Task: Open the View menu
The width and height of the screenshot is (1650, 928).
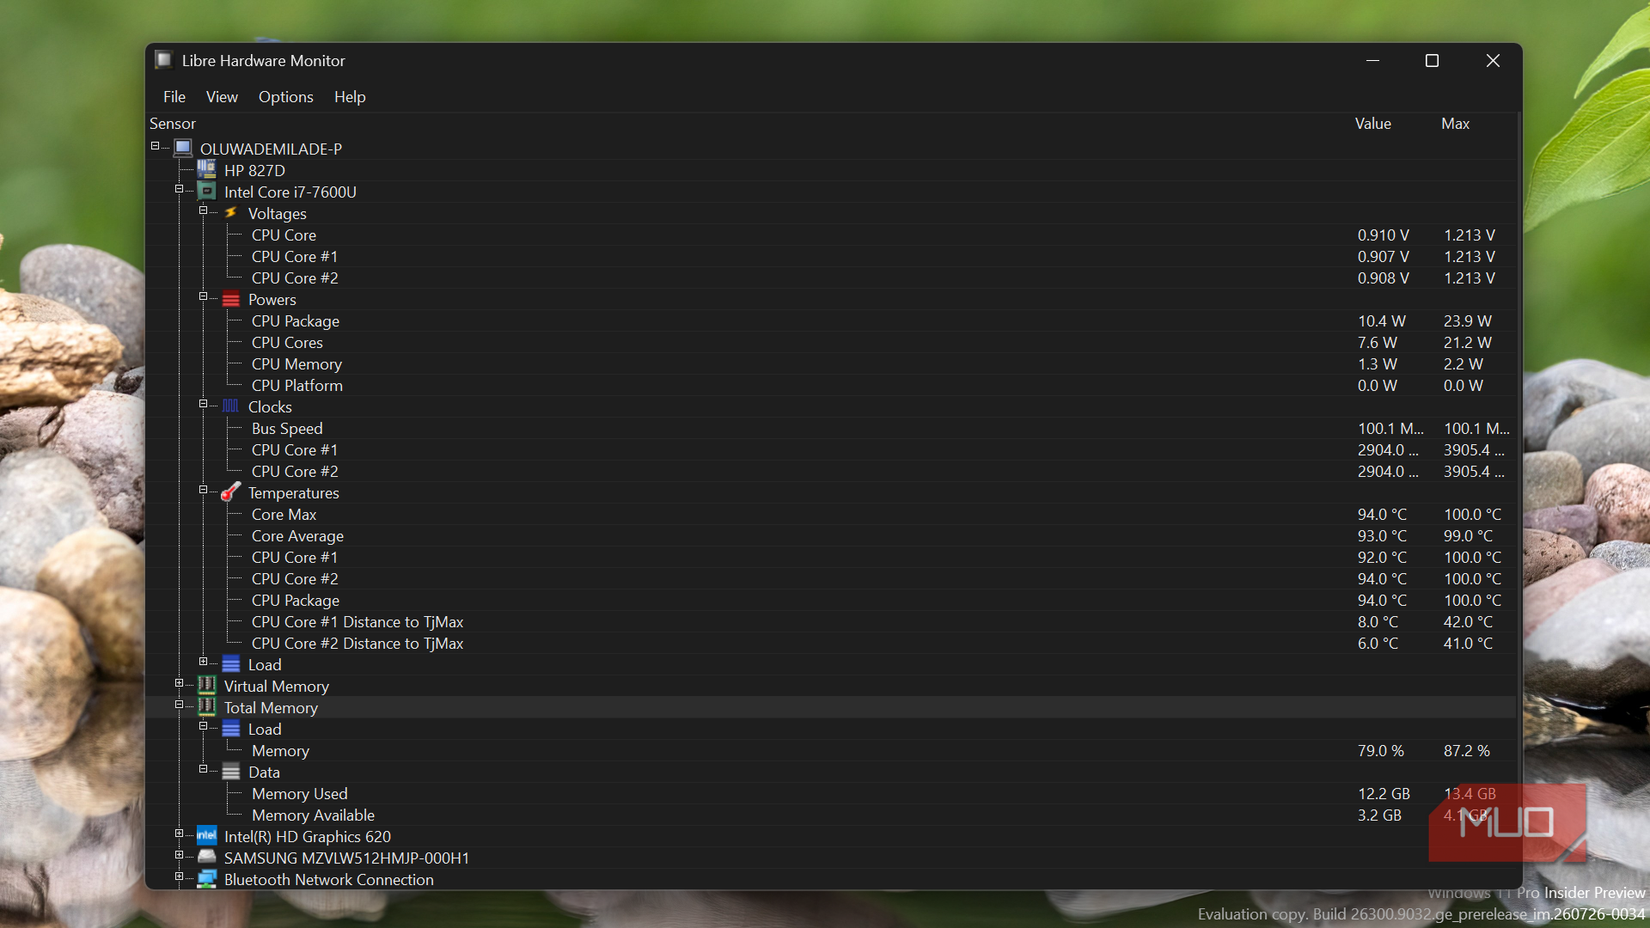Action: click(222, 97)
